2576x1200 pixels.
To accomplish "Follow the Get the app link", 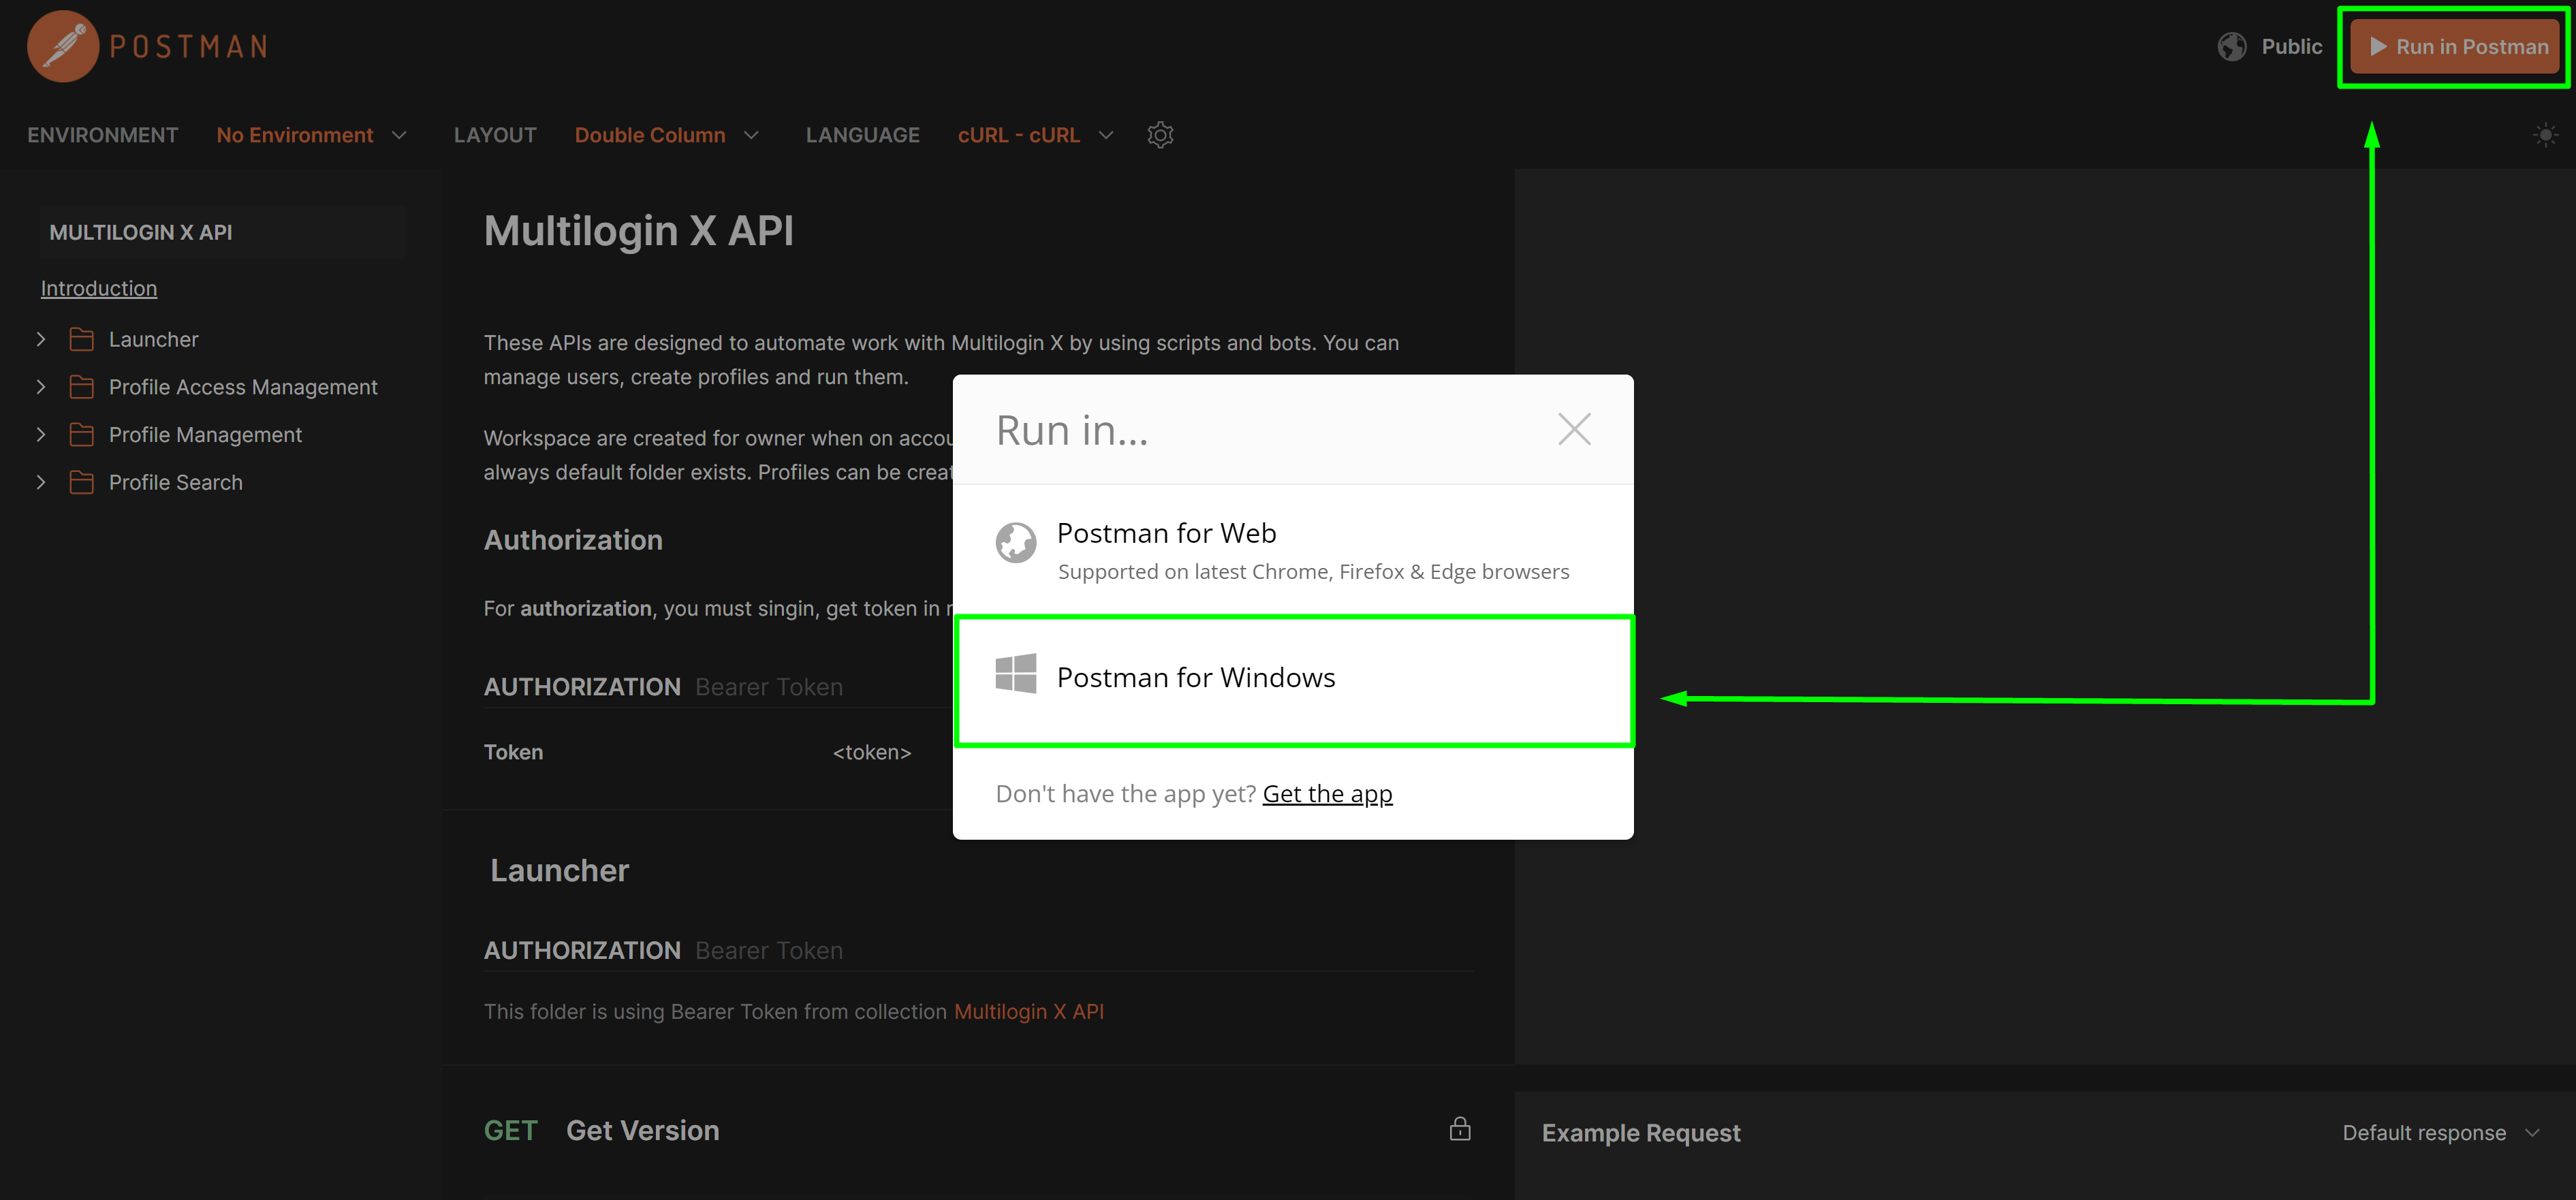I will tap(1327, 794).
